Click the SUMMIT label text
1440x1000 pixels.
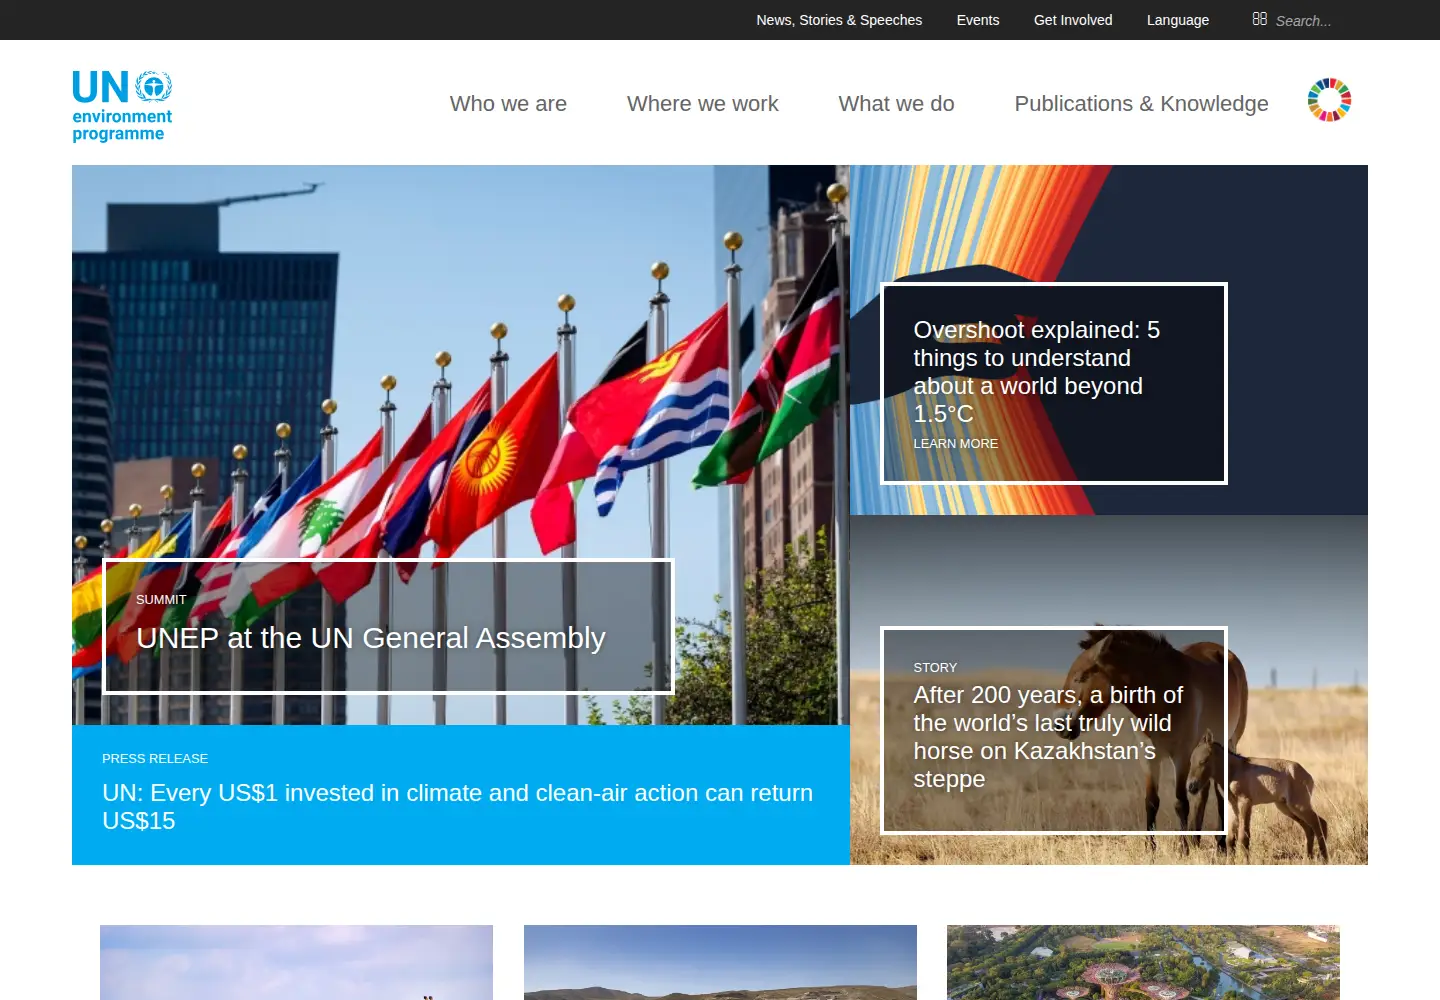161,600
